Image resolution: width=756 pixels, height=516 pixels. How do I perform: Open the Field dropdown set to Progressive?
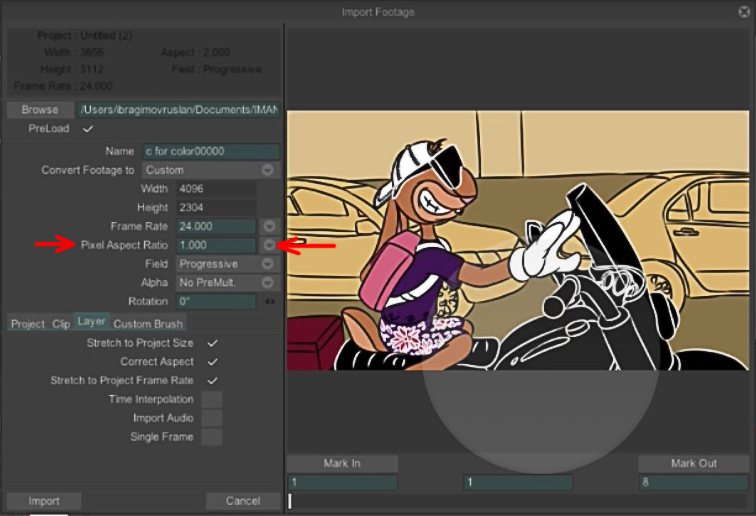pyautogui.click(x=228, y=264)
